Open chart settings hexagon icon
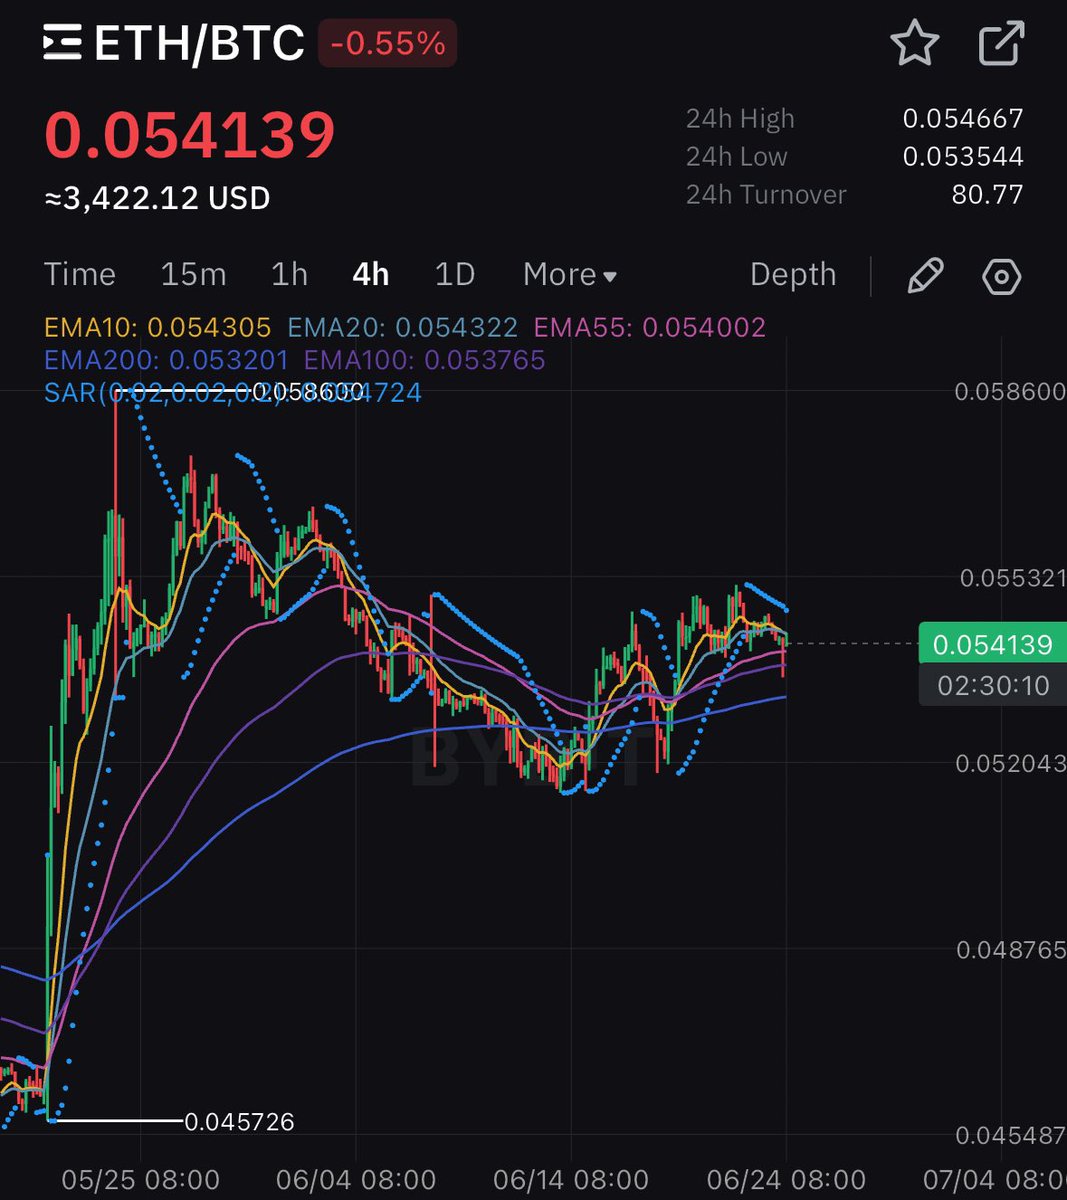This screenshot has width=1067, height=1200. click(x=1001, y=276)
